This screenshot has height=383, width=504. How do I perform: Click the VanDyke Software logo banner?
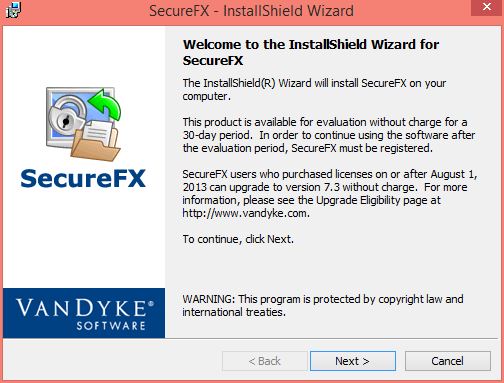click(84, 313)
